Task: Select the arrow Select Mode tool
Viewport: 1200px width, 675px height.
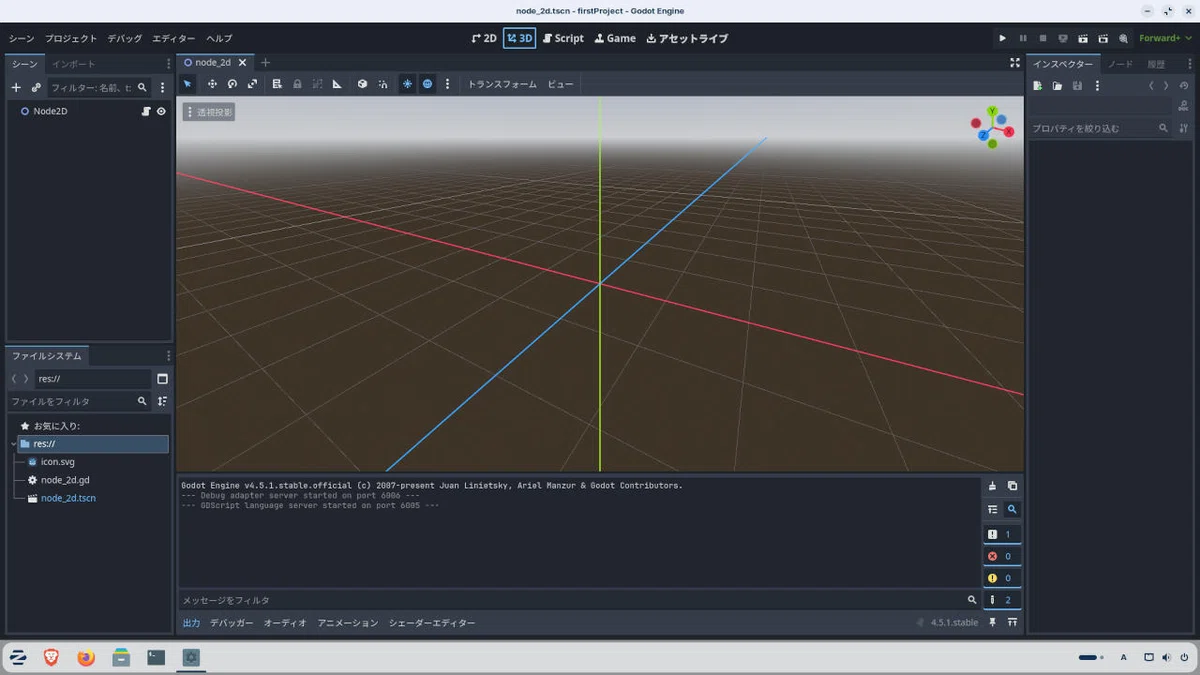Action: point(187,84)
